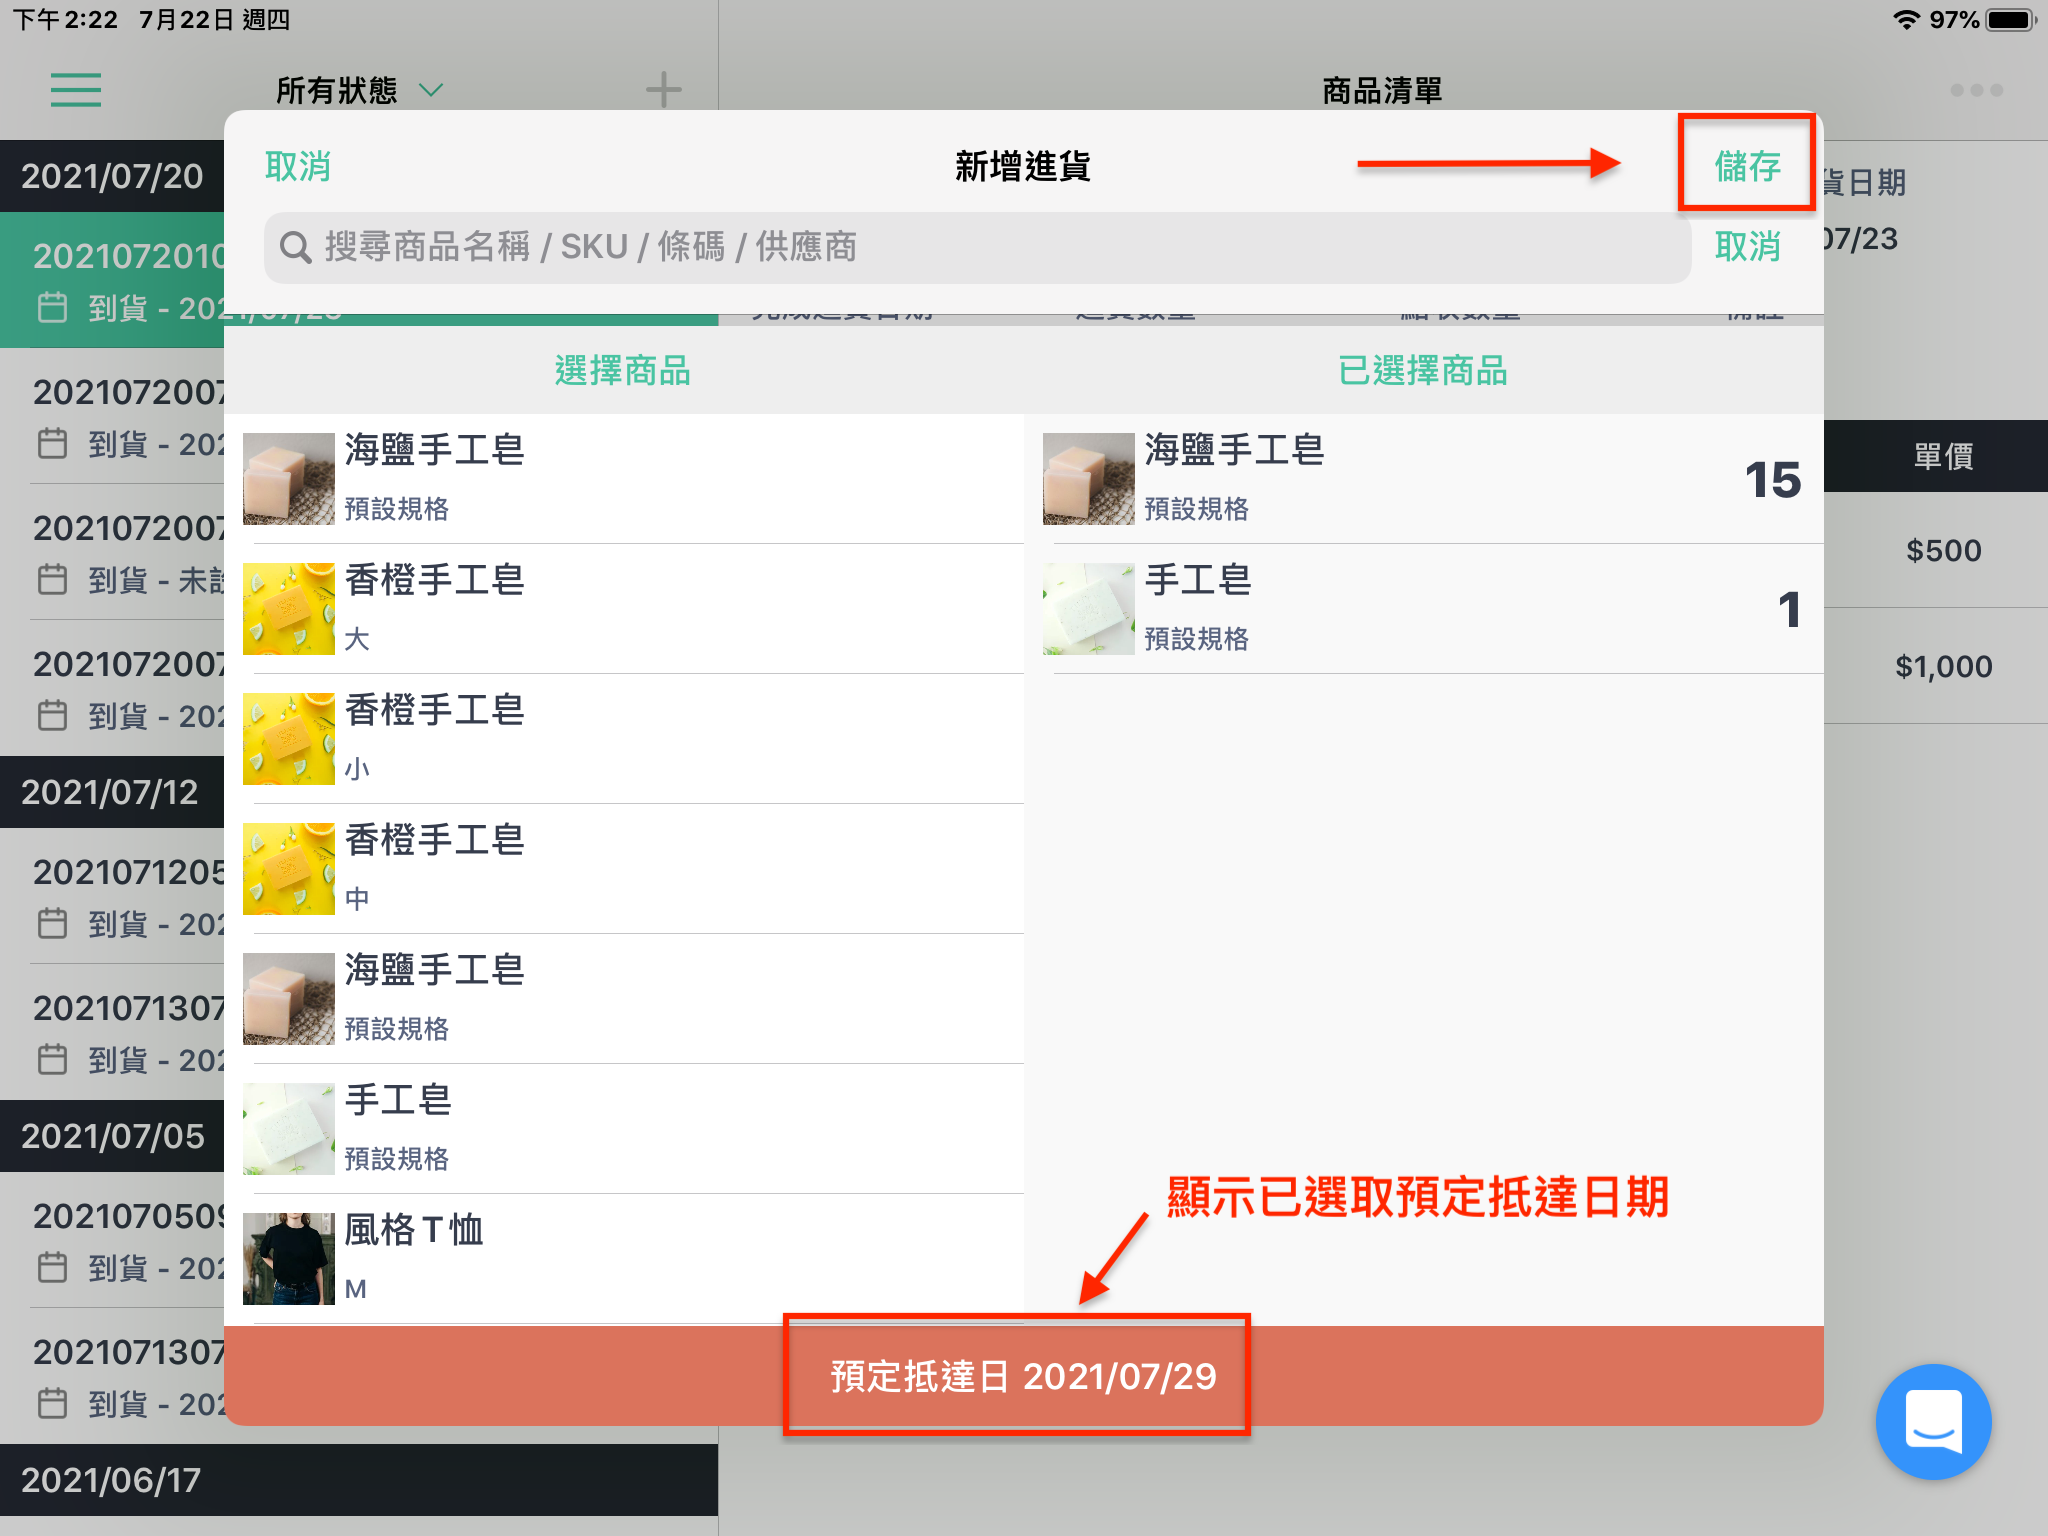Tap thumbnail of 風格Ｔ恤
This screenshot has width=2048, height=1536.
point(289,1259)
